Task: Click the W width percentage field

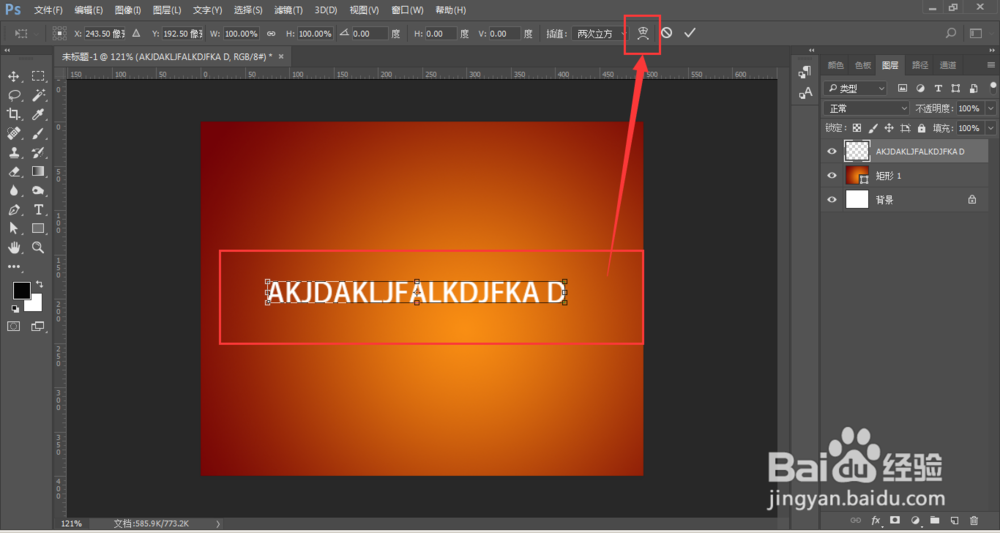Action: (x=241, y=33)
